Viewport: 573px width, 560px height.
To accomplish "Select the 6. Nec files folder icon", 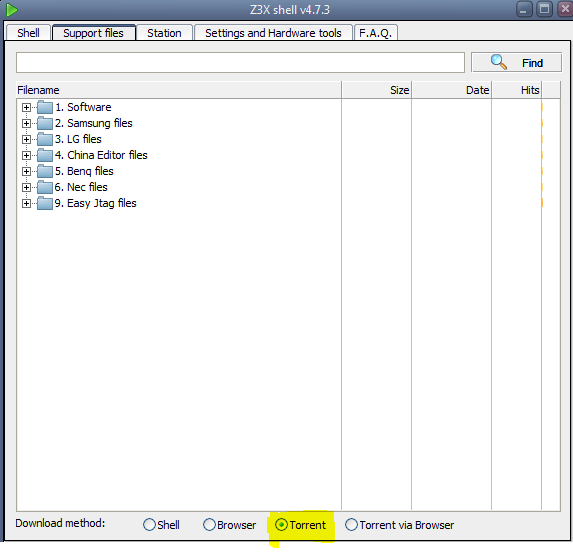I will [45, 187].
